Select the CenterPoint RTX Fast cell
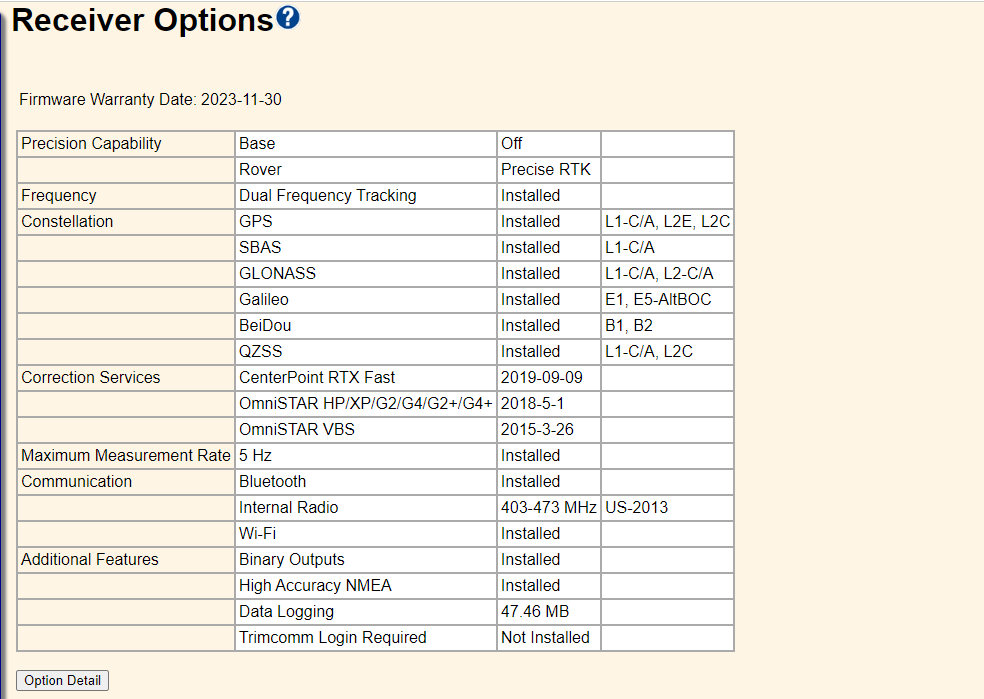The width and height of the screenshot is (984, 699). (317, 378)
